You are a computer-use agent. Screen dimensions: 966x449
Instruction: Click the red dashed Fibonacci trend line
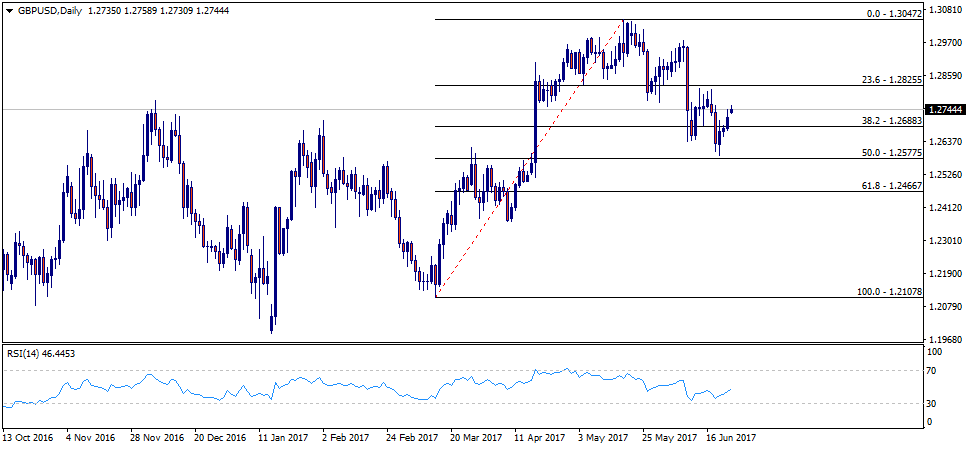tap(530, 160)
